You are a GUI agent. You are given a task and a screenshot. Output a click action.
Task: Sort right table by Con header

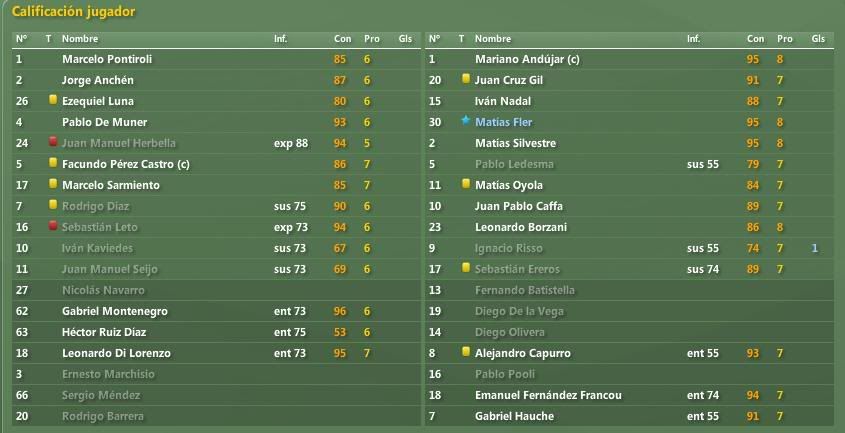(756, 39)
